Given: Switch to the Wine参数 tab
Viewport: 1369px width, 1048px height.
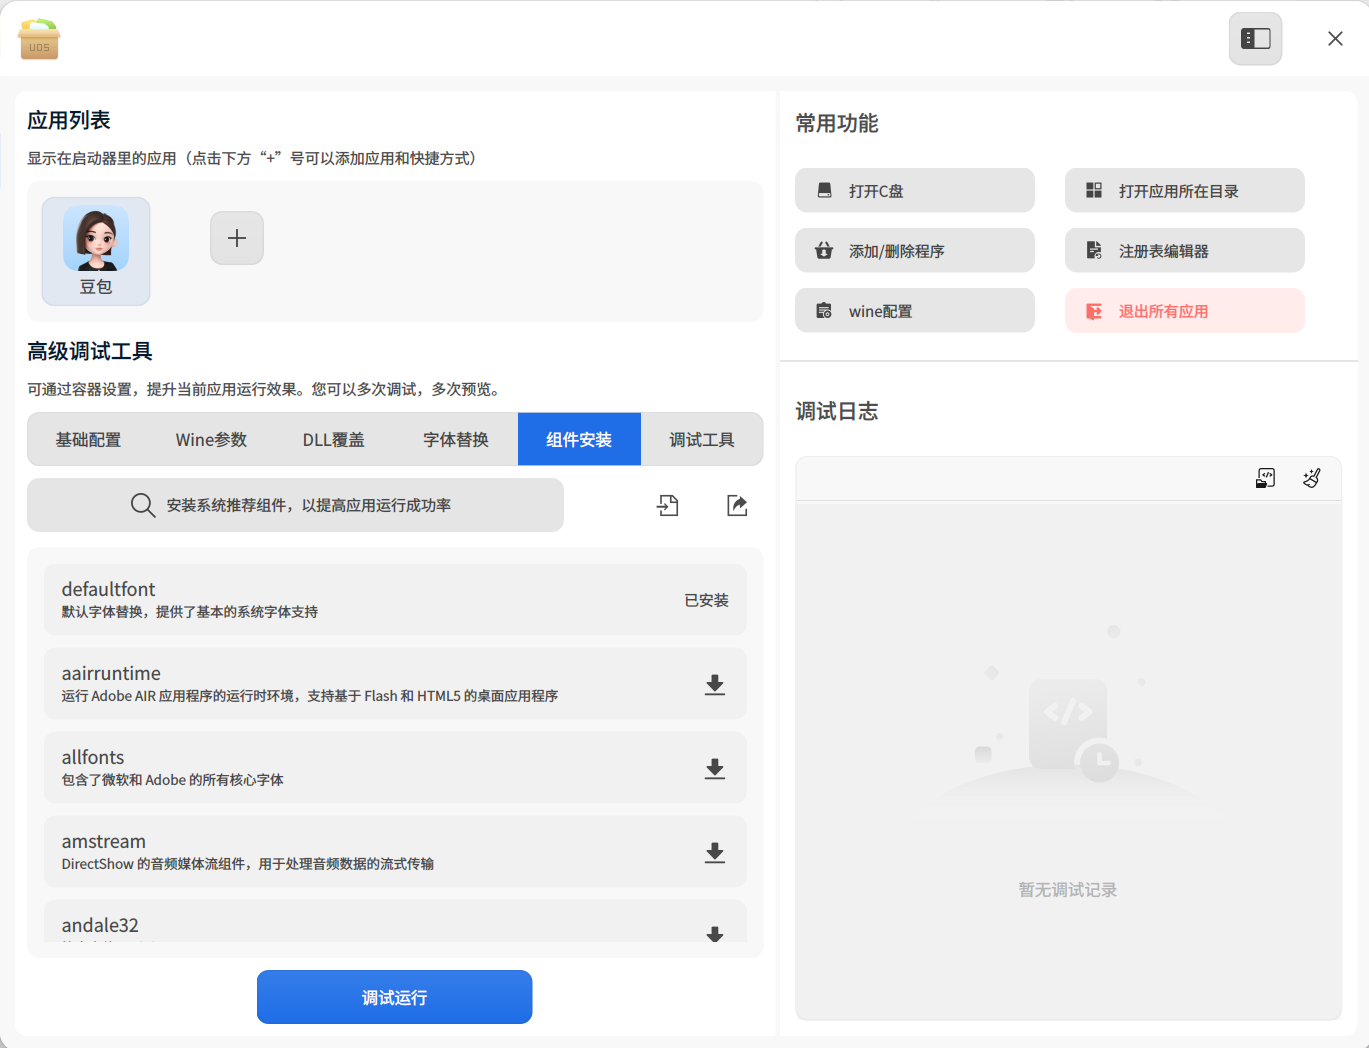Looking at the screenshot, I should (211, 440).
